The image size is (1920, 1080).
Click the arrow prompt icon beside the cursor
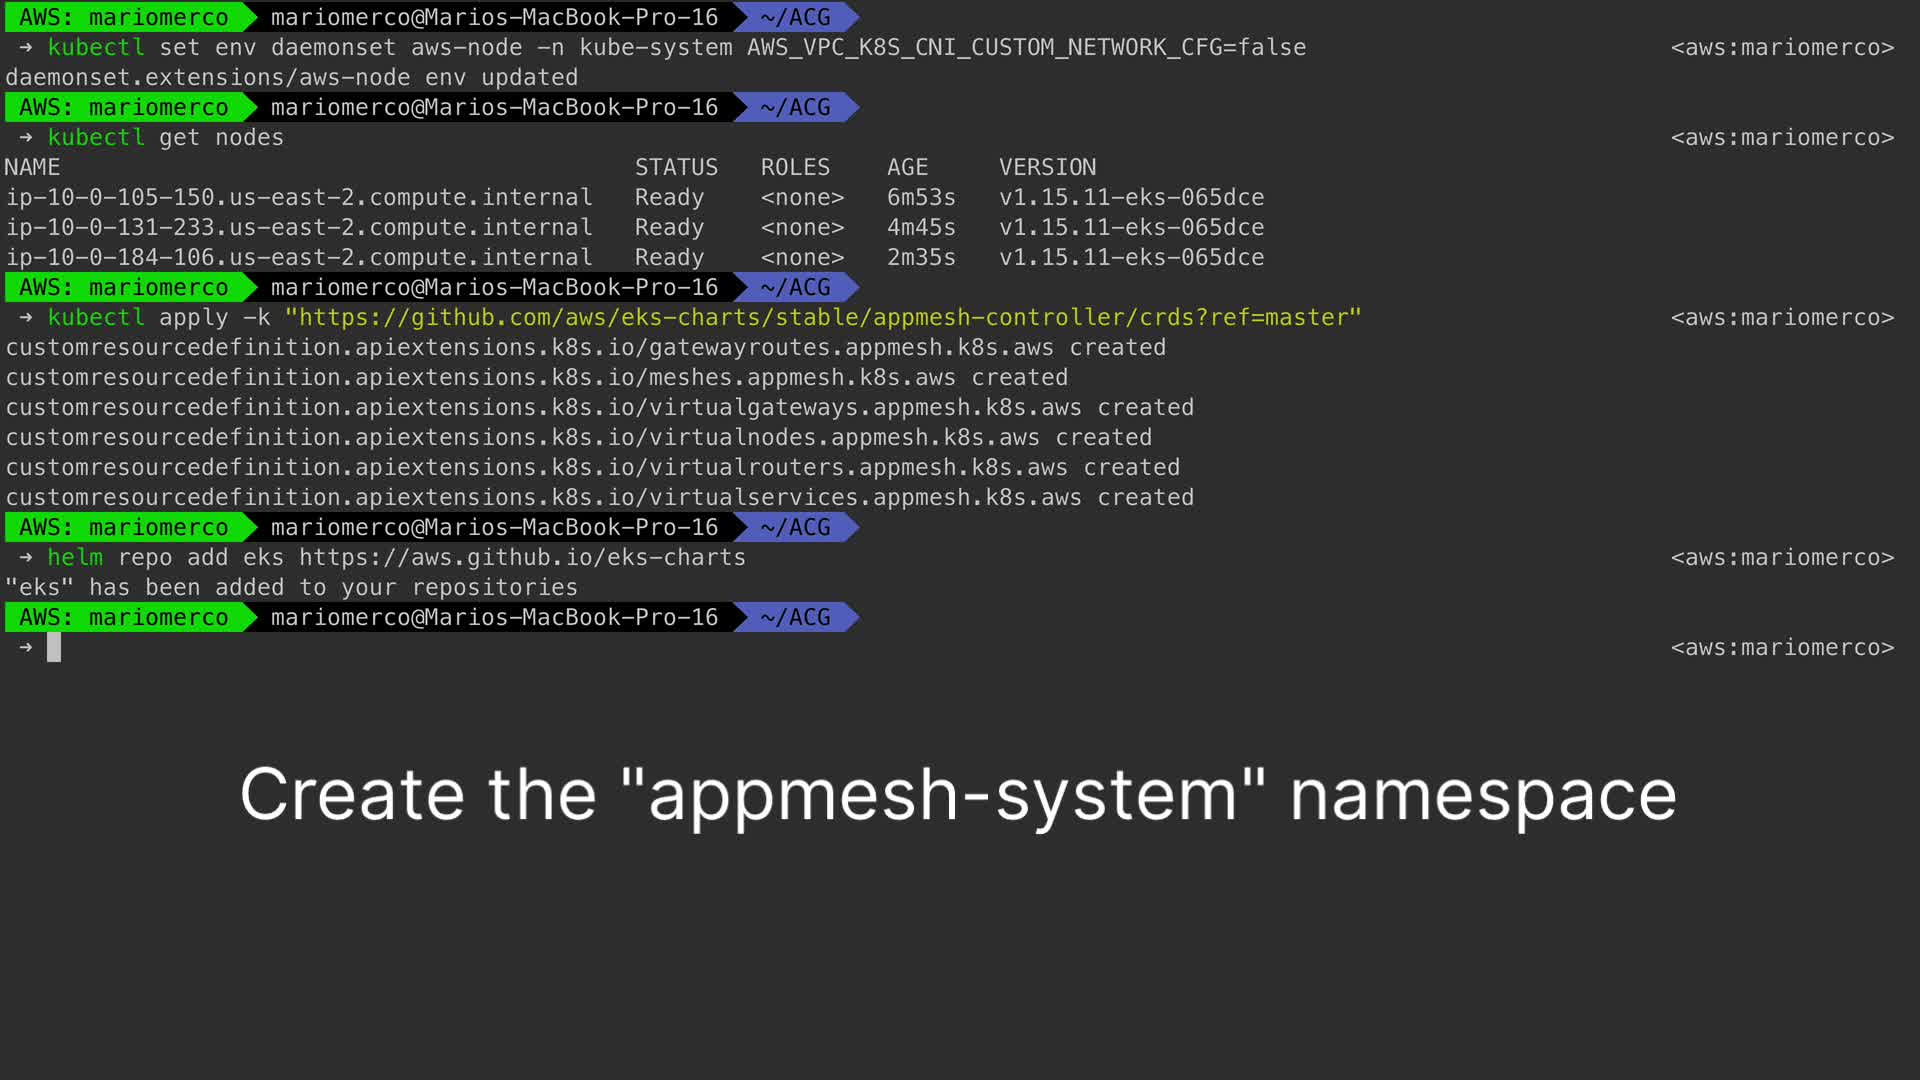tap(26, 648)
